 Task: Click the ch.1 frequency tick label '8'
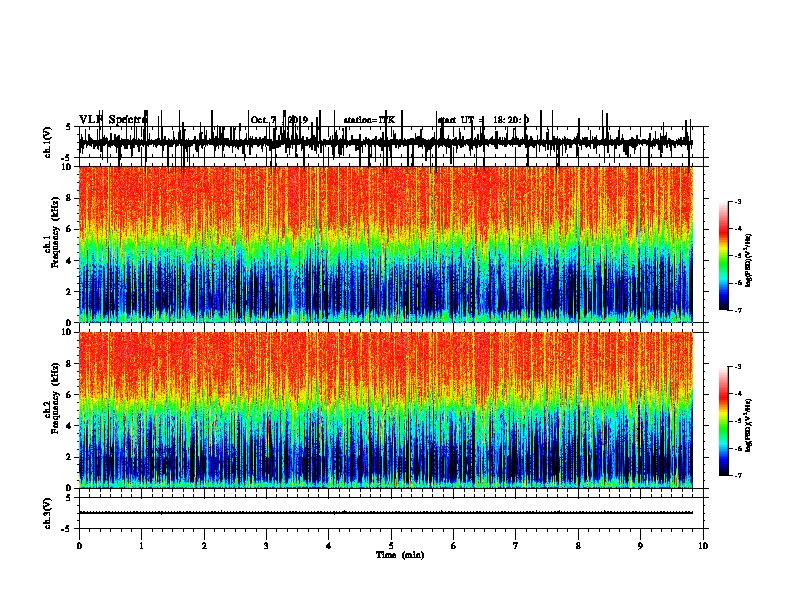[70, 198]
